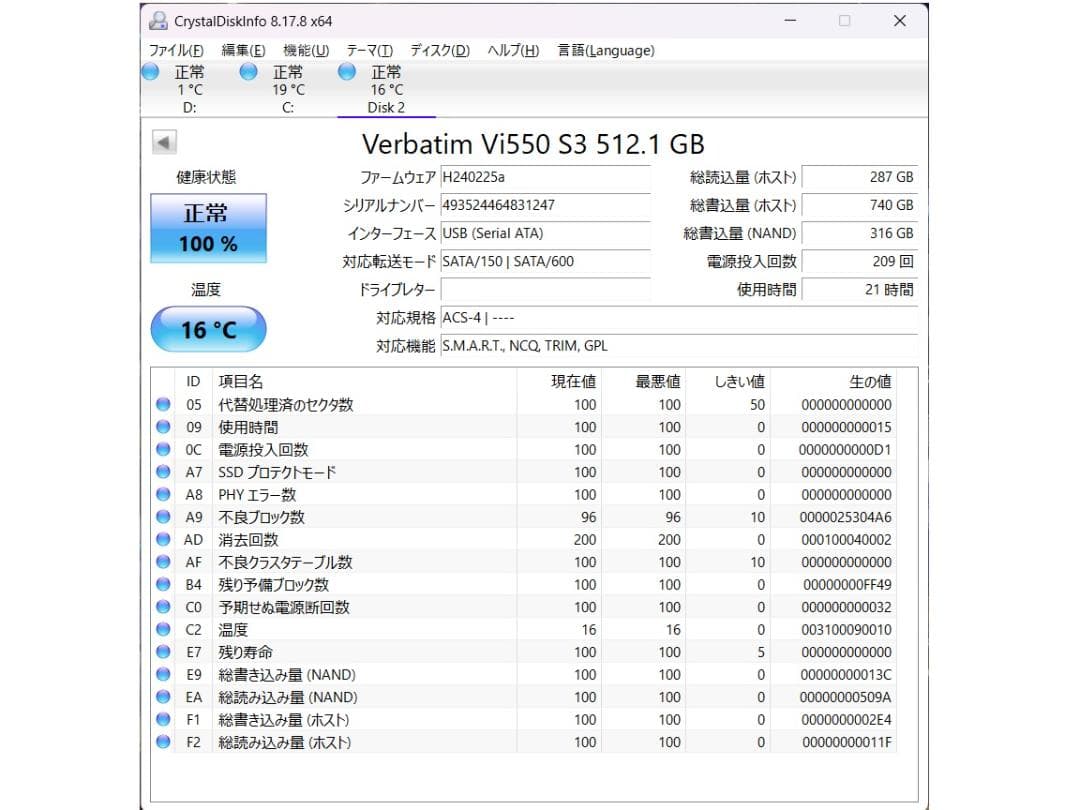Click the 16 °C temperature button
Screen dimensions: 1080x810
tap(208, 329)
